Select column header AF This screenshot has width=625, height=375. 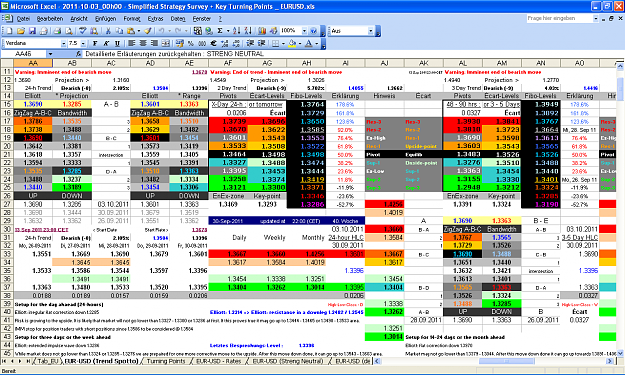228,63
